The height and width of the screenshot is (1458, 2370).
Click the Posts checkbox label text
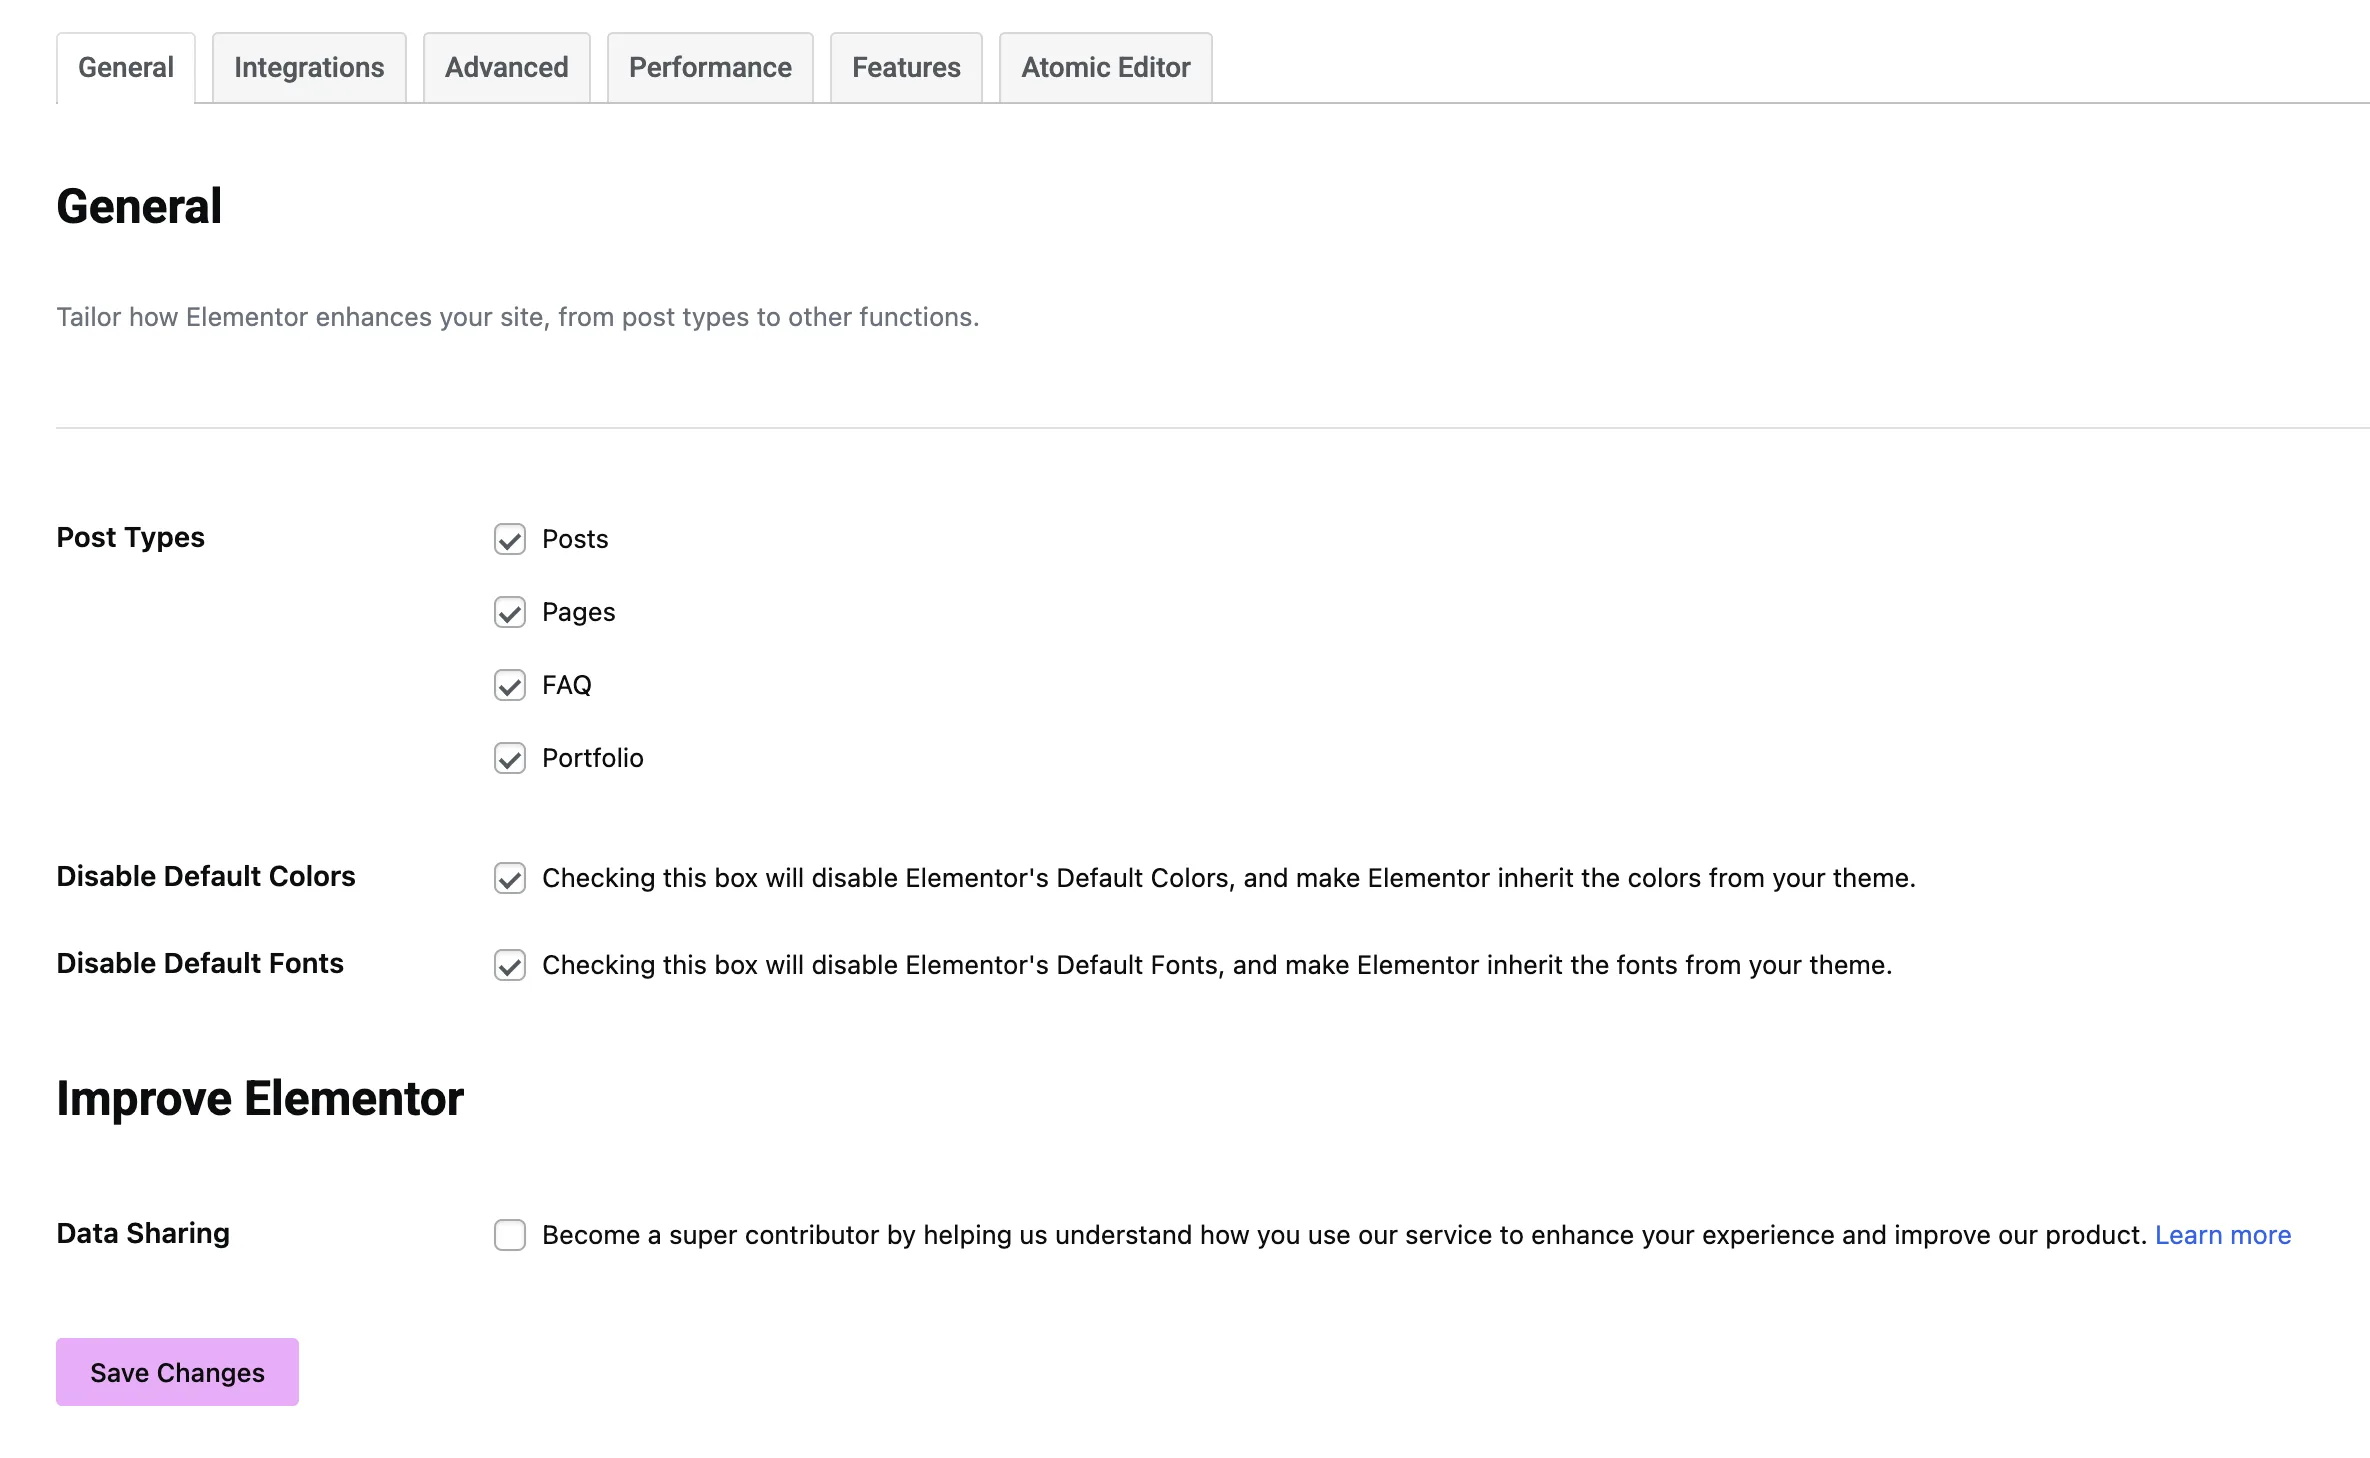[x=575, y=539]
